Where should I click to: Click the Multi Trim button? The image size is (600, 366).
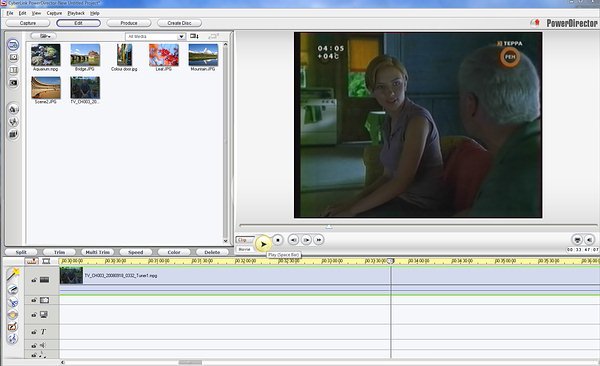click(98, 252)
